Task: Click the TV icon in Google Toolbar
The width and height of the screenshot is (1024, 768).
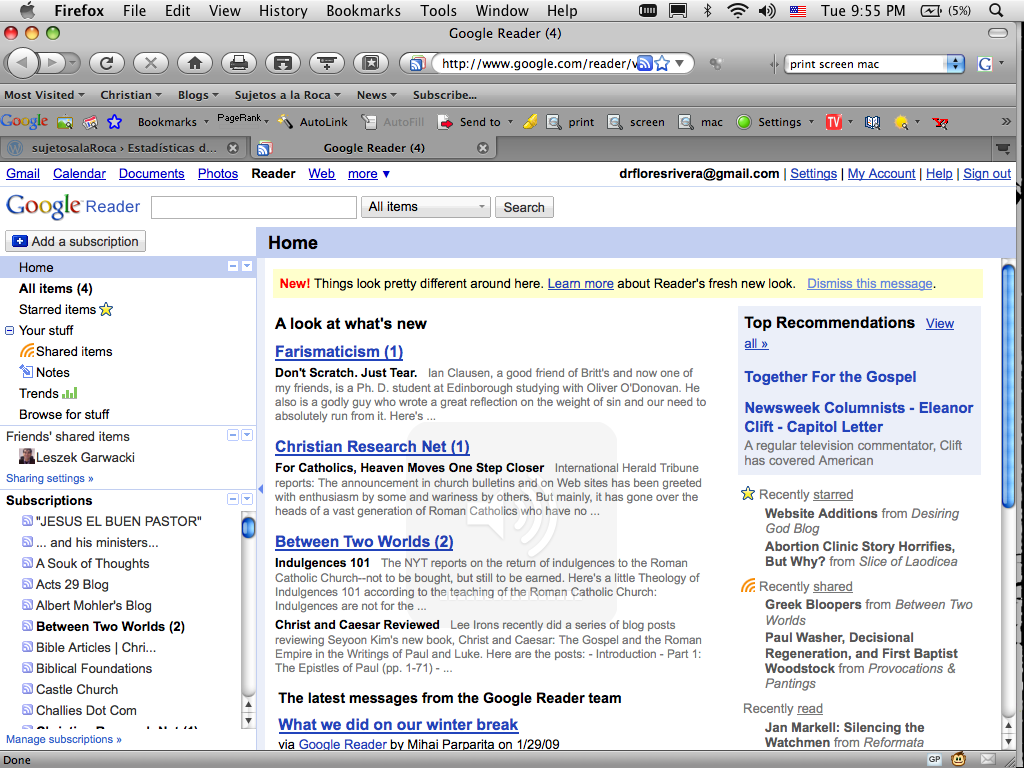Action: (x=833, y=122)
